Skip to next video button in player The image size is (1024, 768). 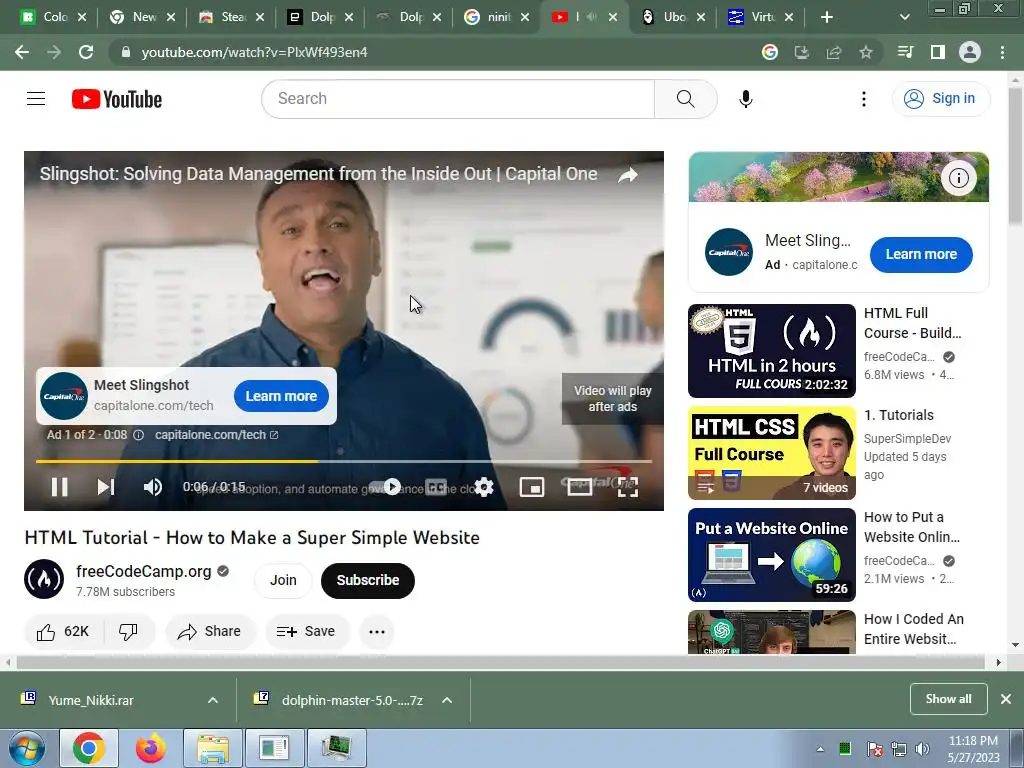coord(106,487)
